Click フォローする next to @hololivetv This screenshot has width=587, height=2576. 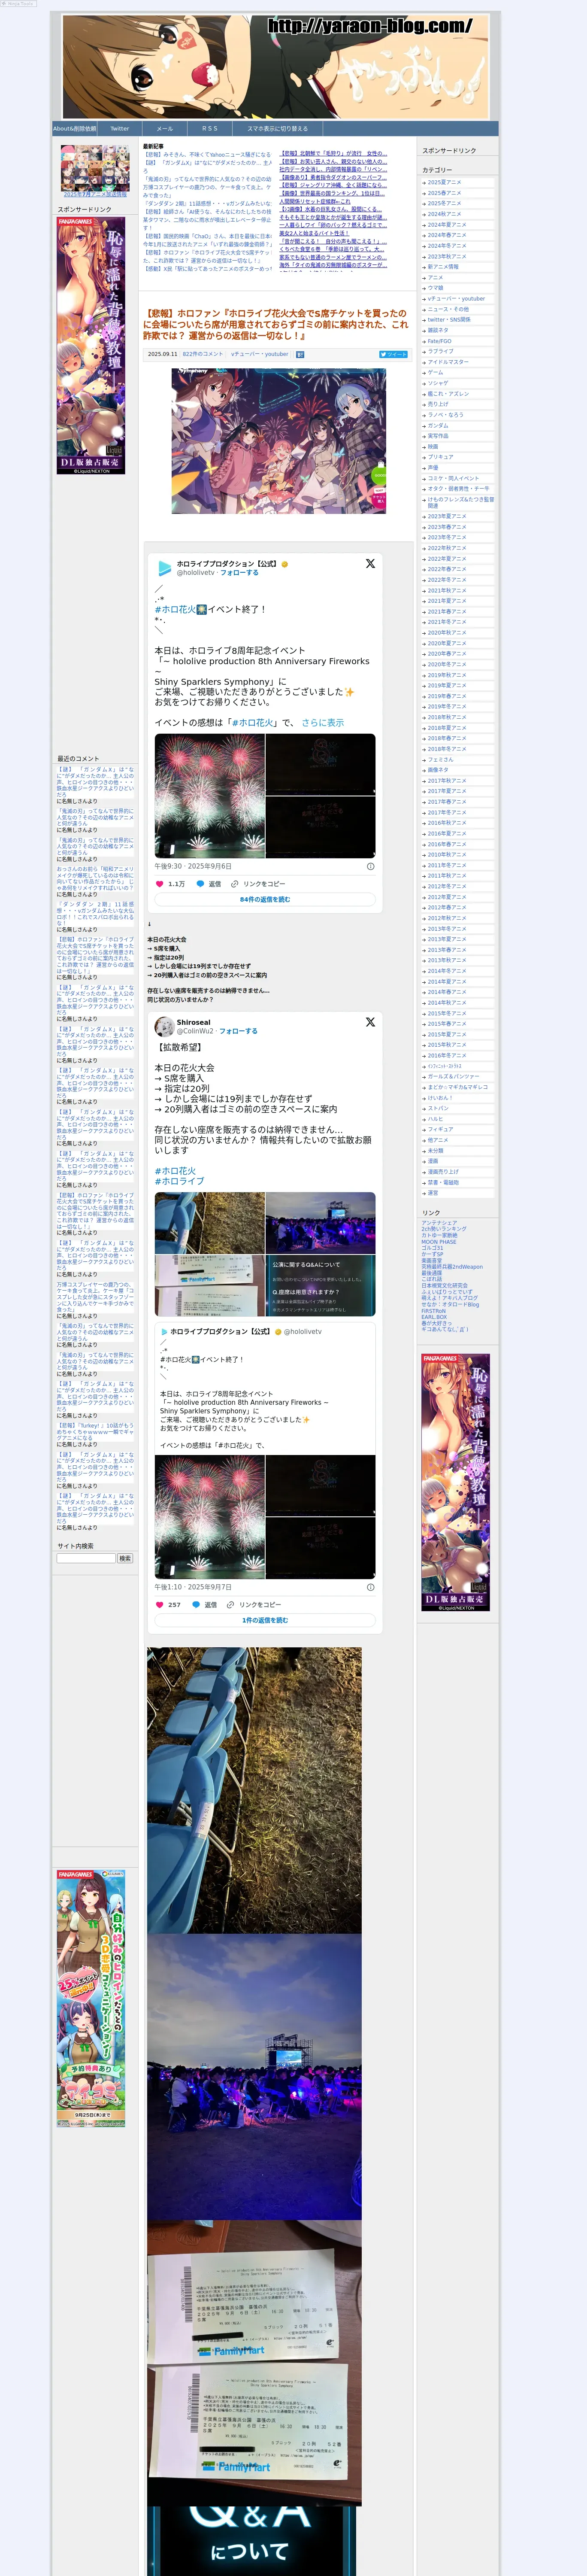239,573
